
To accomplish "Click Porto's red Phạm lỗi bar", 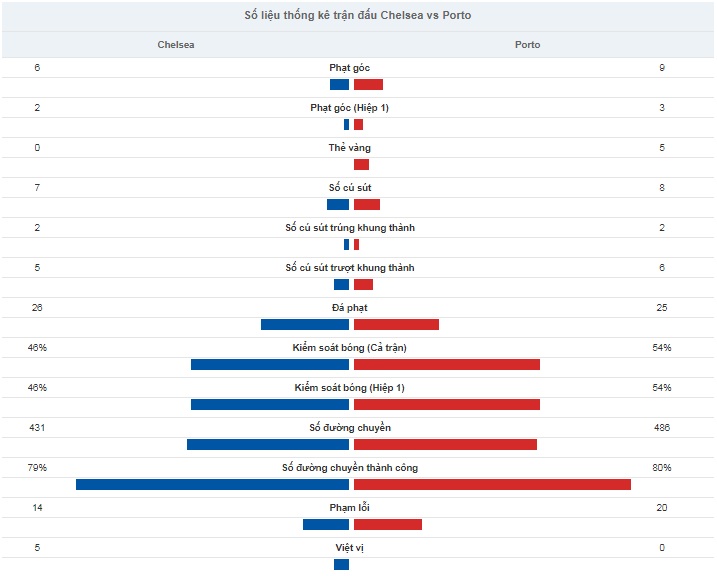I will [388, 524].
